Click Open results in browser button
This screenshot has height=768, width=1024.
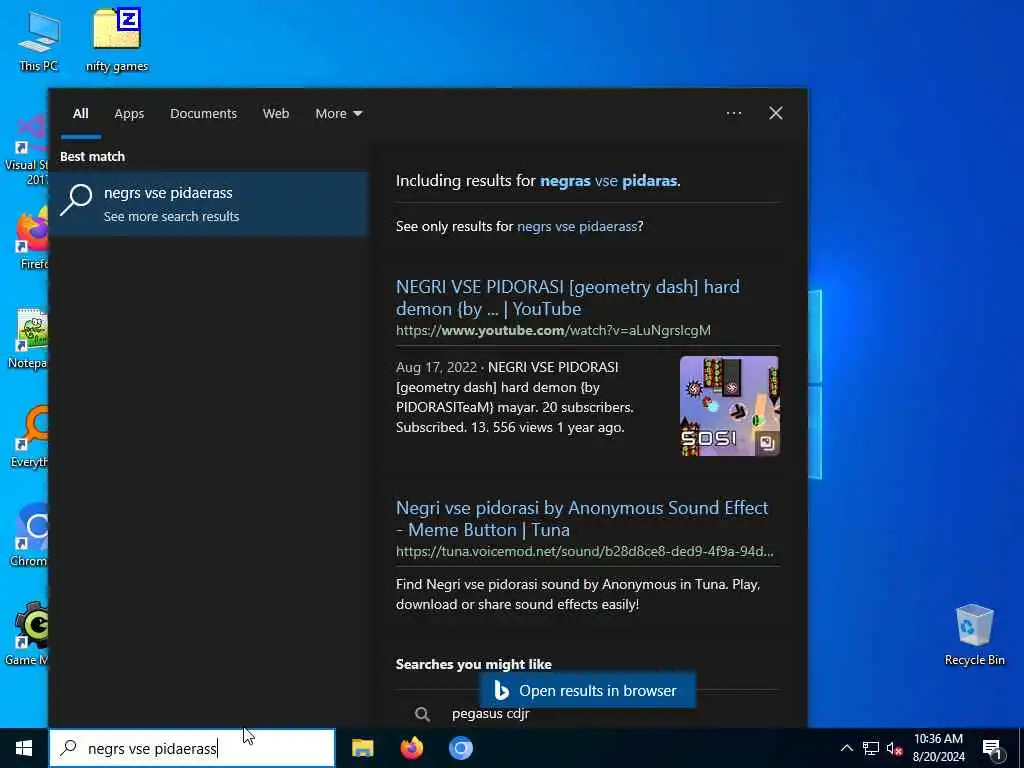point(587,690)
